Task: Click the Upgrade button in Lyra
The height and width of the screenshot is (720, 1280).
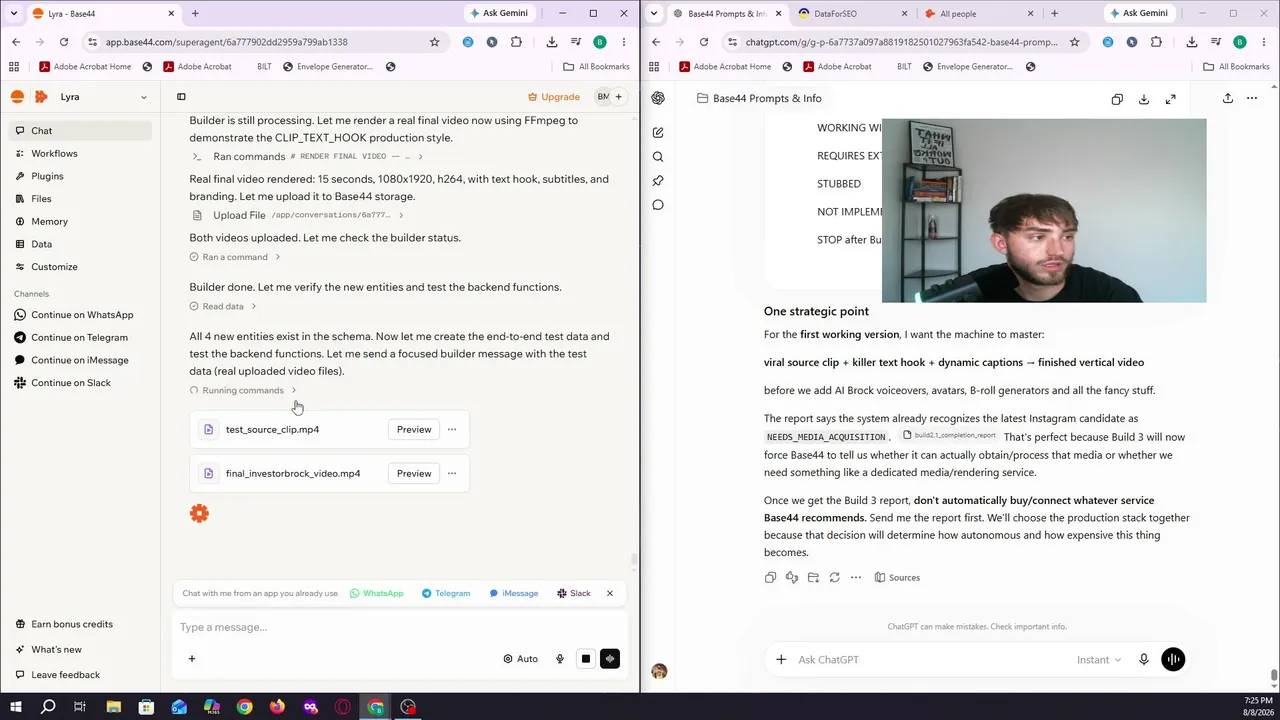Action: pos(554,97)
